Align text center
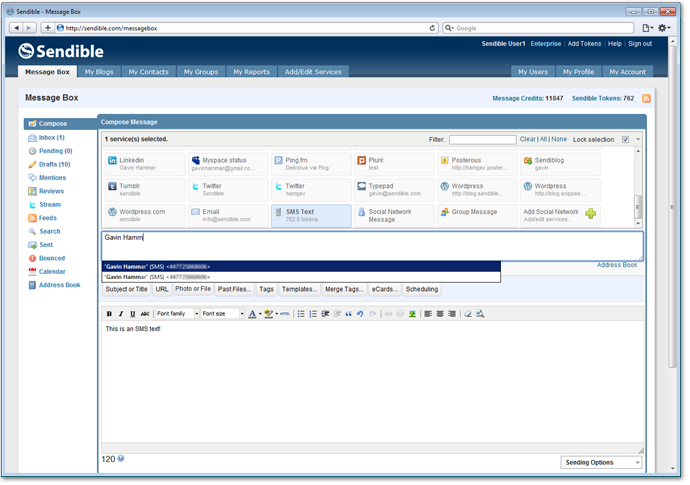The image size is (690, 485). tap(440, 315)
